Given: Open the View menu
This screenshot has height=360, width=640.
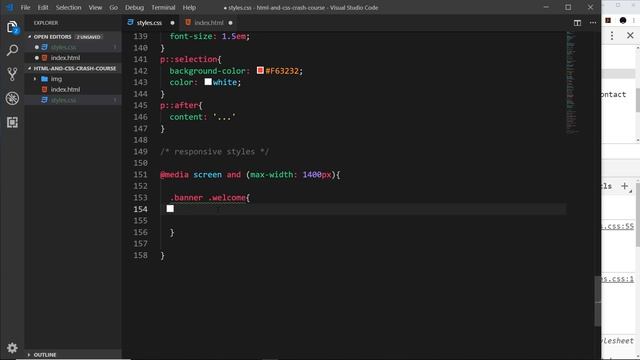Looking at the screenshot, I should point(96,7).
